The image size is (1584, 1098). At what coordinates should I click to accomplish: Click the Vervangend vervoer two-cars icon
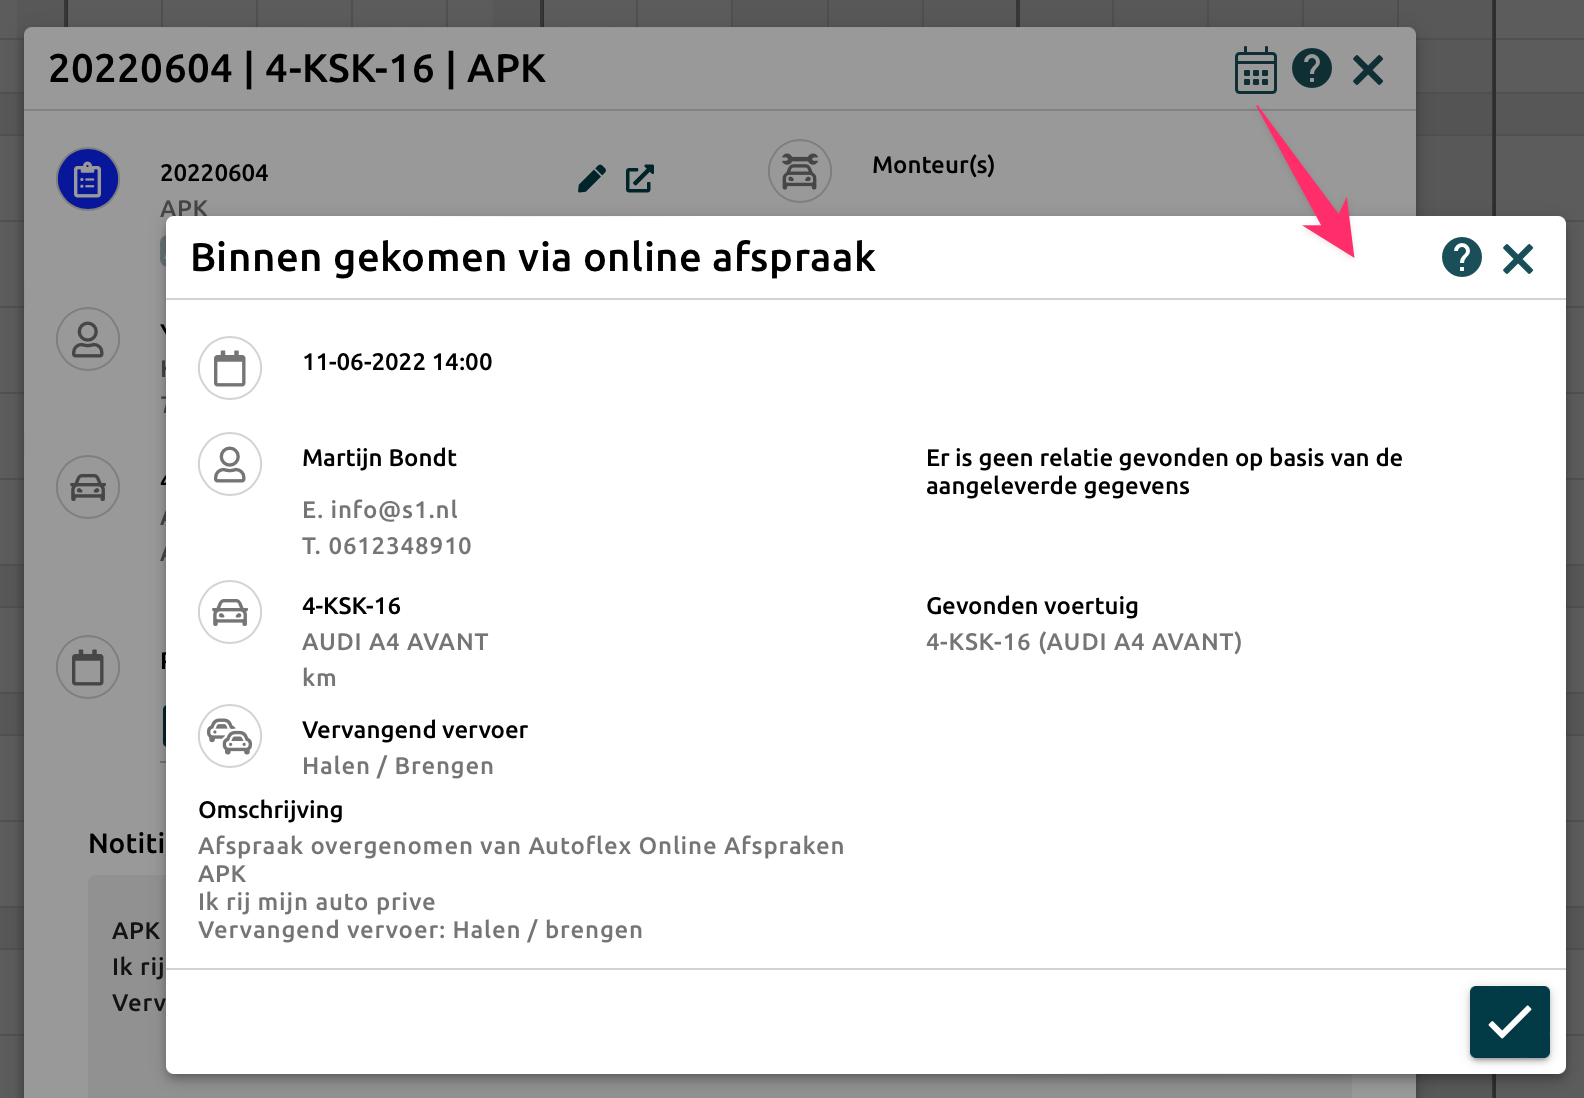tap(230, 736)
